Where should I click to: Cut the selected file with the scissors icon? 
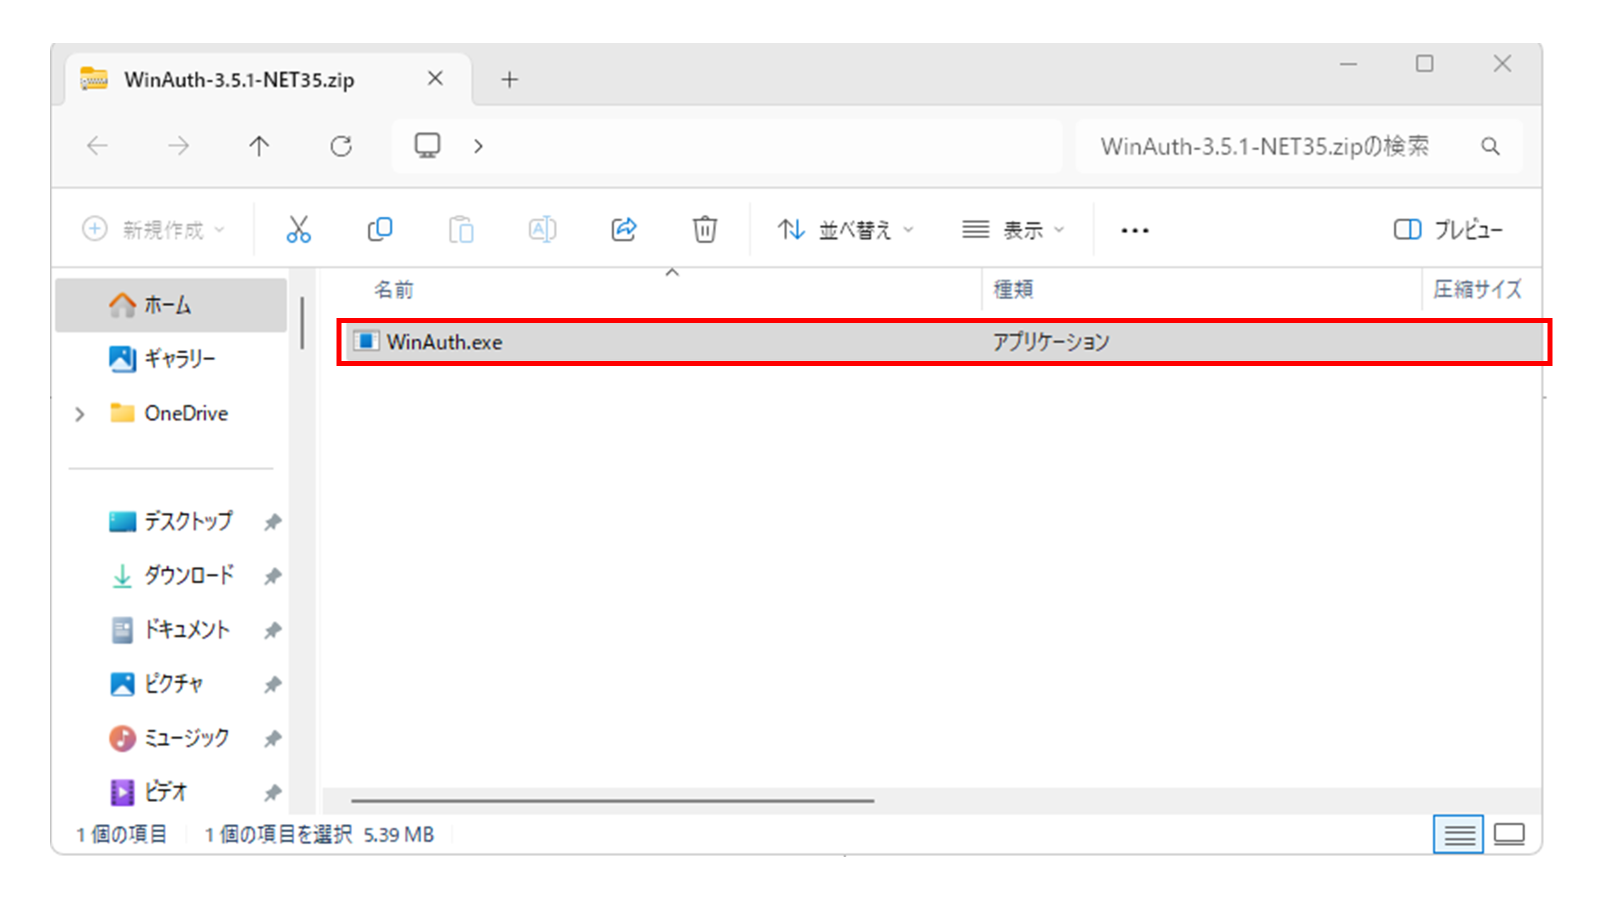[298, 229]
